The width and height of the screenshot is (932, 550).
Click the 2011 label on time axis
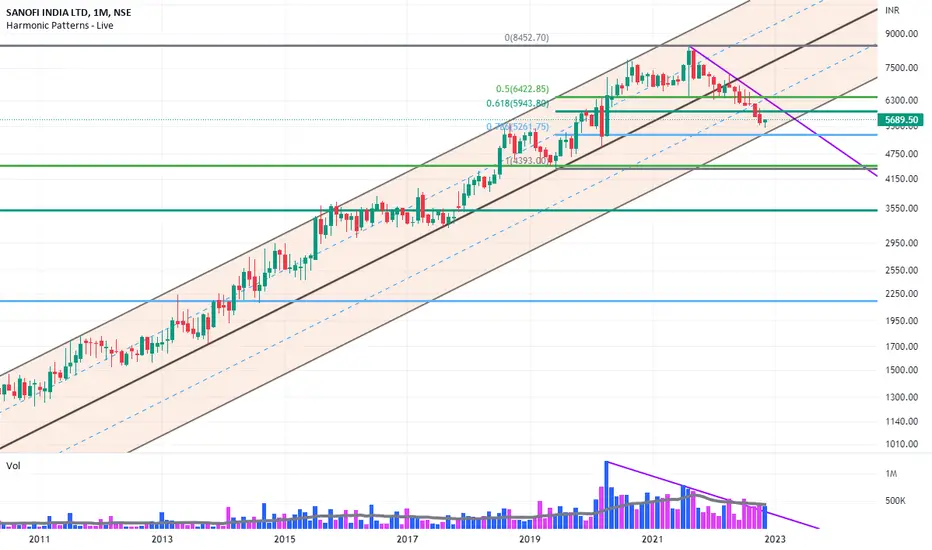39,539
